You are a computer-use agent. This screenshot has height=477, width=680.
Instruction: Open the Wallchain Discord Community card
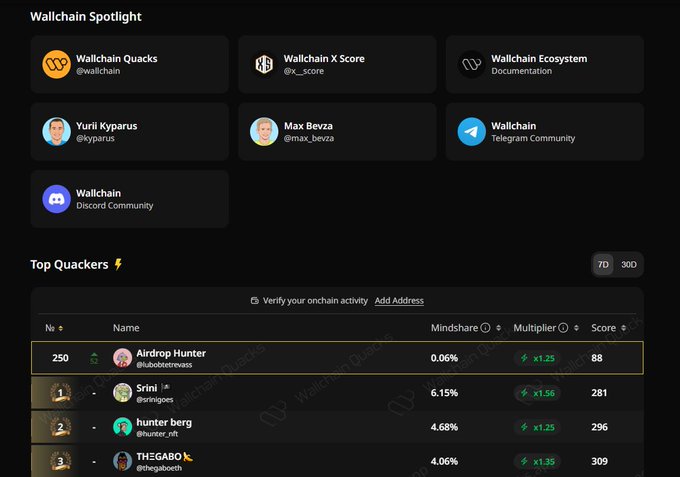click(130, 199)
